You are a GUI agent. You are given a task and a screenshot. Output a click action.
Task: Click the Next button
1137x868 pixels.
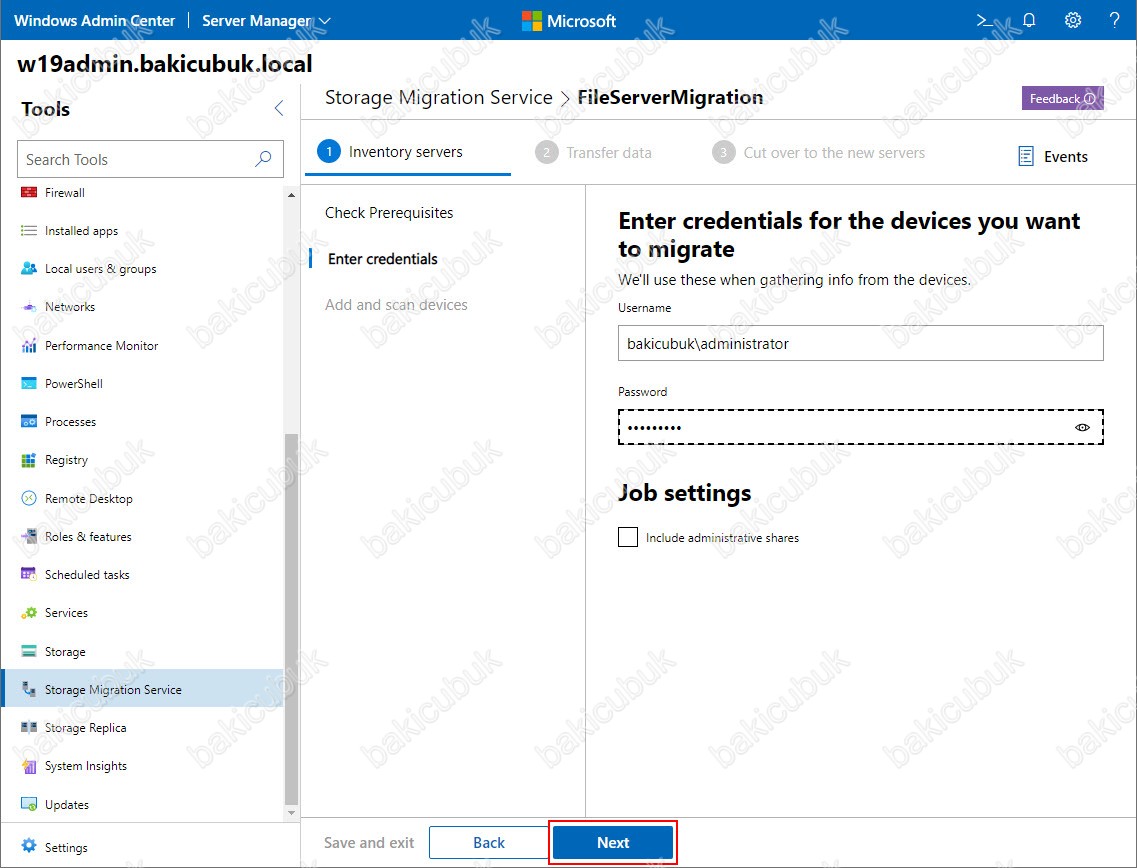(613, 843)
